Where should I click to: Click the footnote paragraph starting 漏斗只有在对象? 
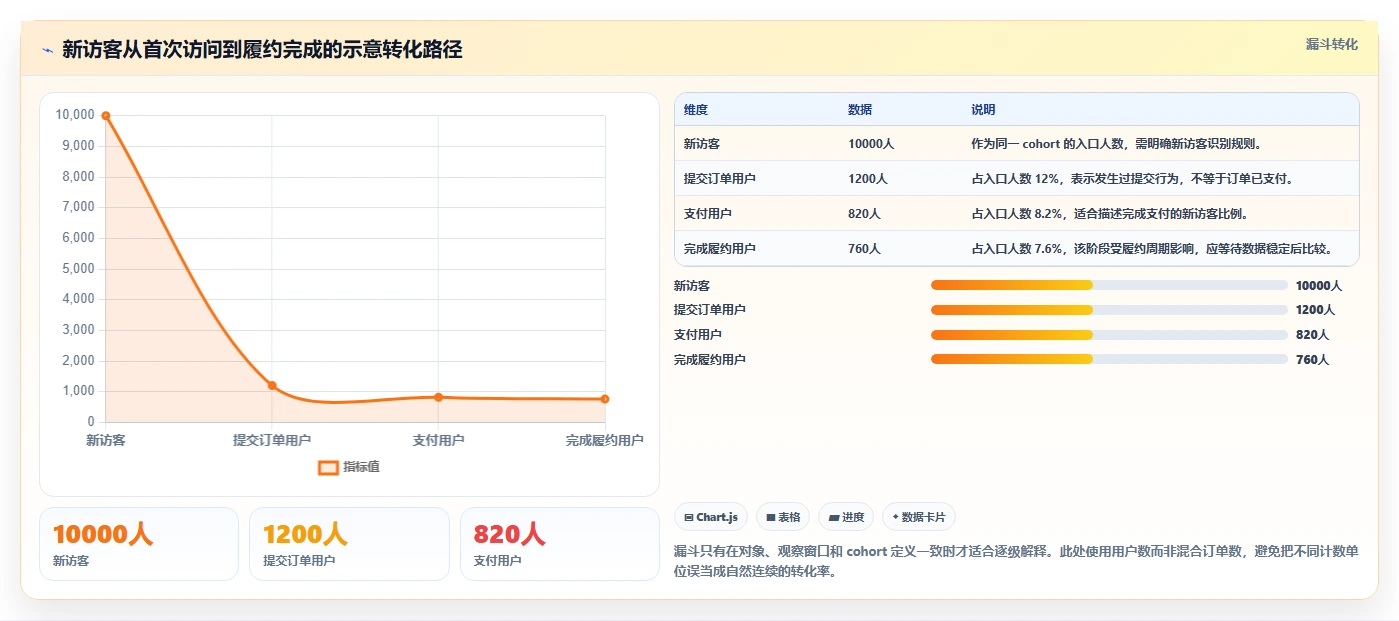tap(1017, 562)
